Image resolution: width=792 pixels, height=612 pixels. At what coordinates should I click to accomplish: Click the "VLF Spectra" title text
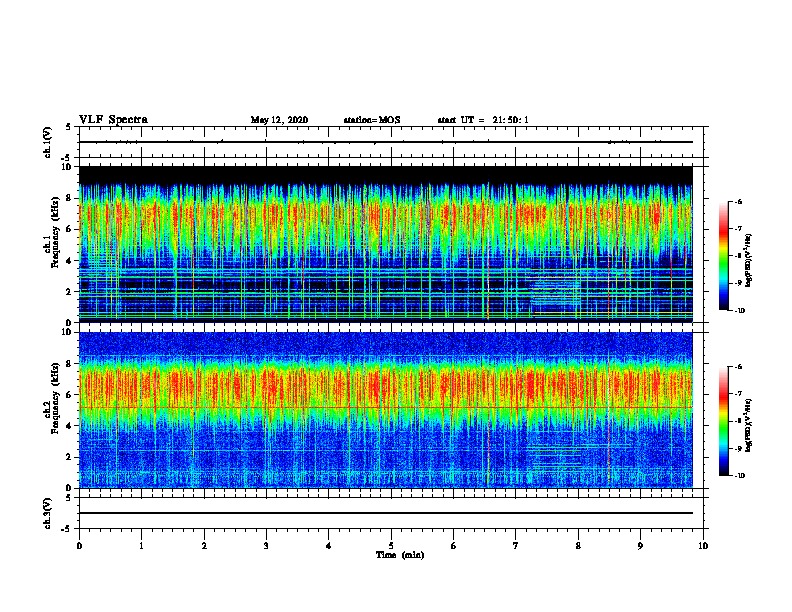coord(113,120)
